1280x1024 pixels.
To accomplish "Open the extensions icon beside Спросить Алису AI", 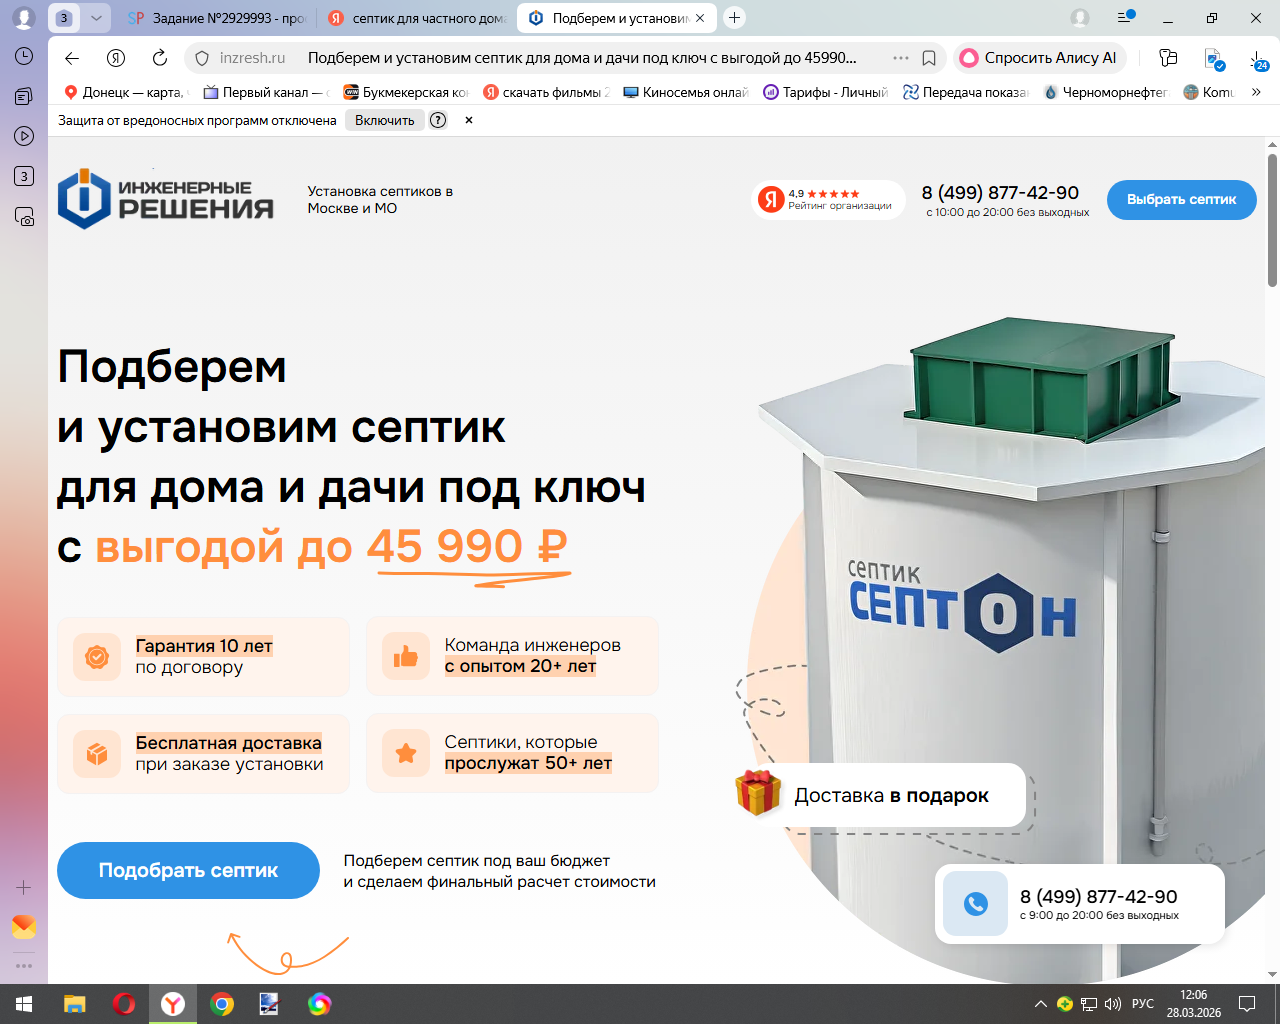I will (1168, 58).
